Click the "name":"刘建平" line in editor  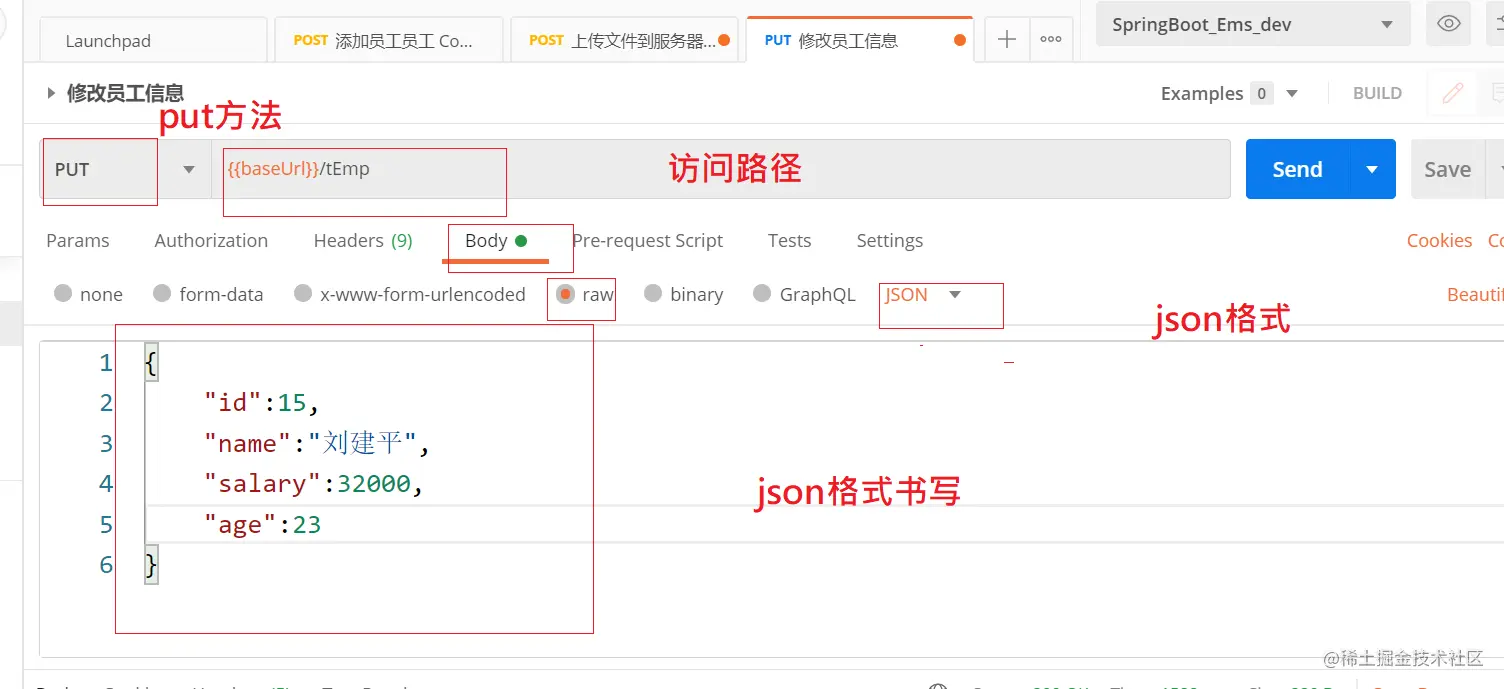pos(316,443)
